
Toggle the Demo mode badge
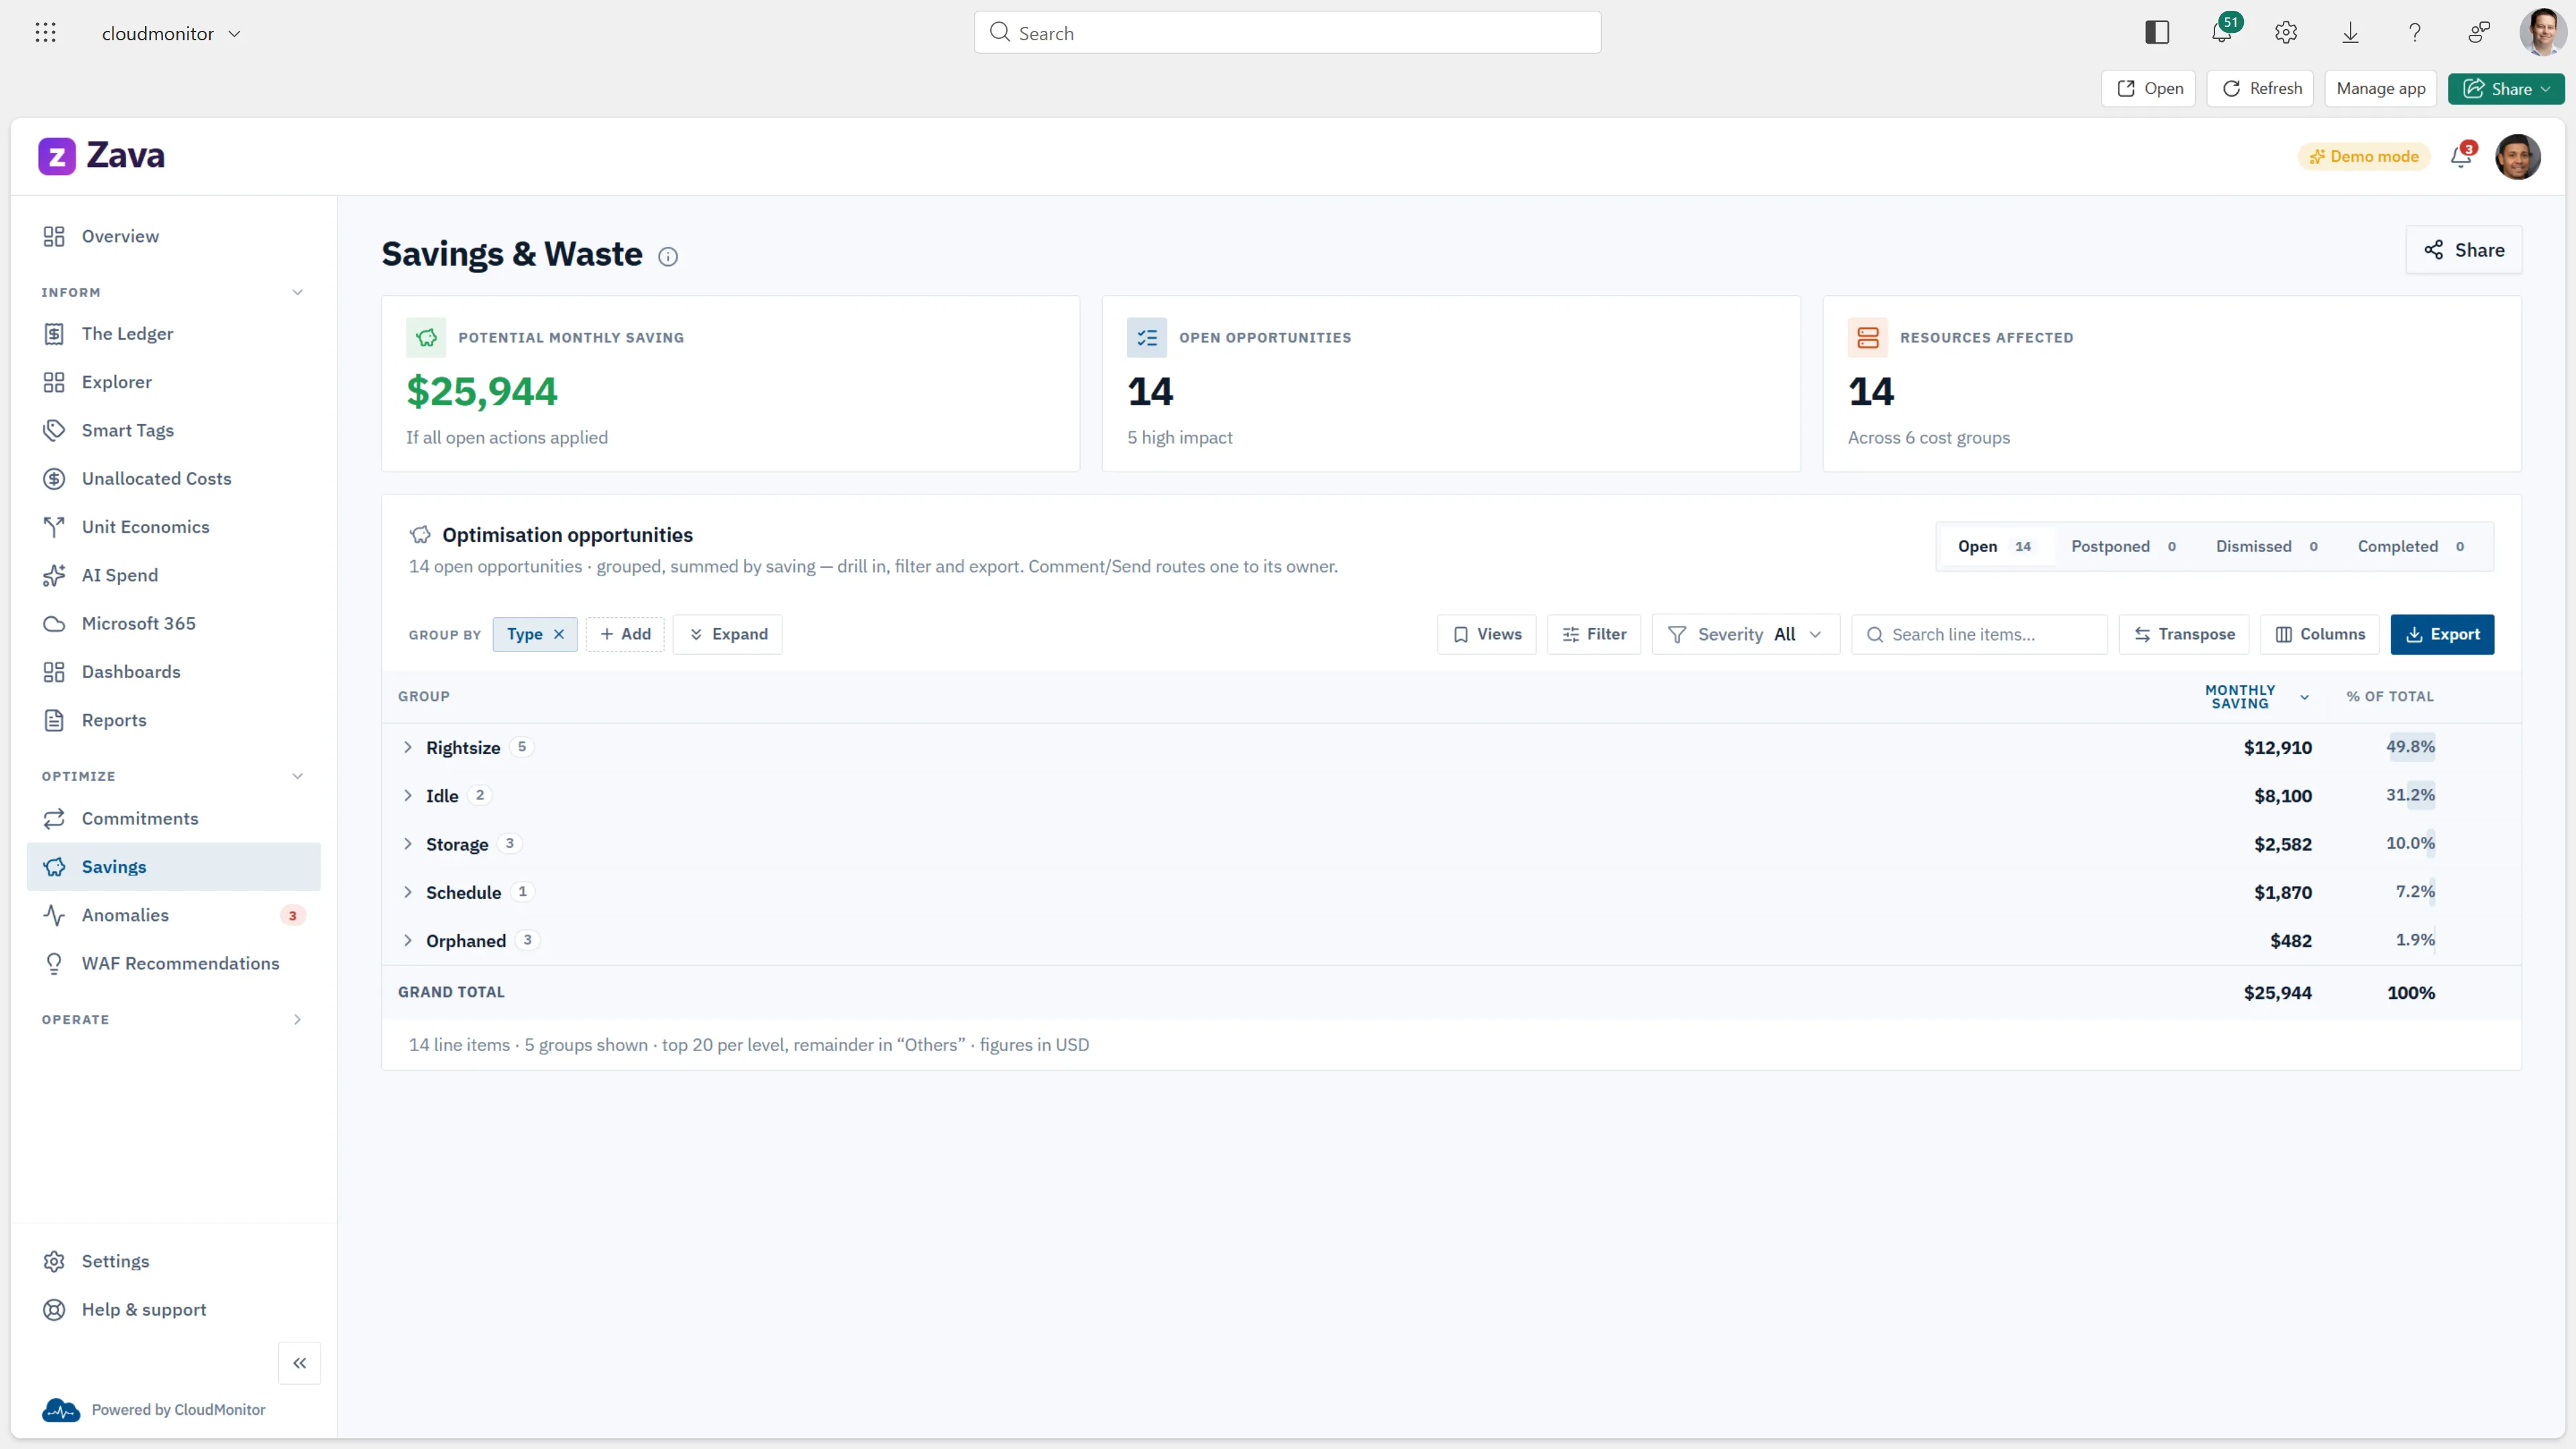point(2364,156)
